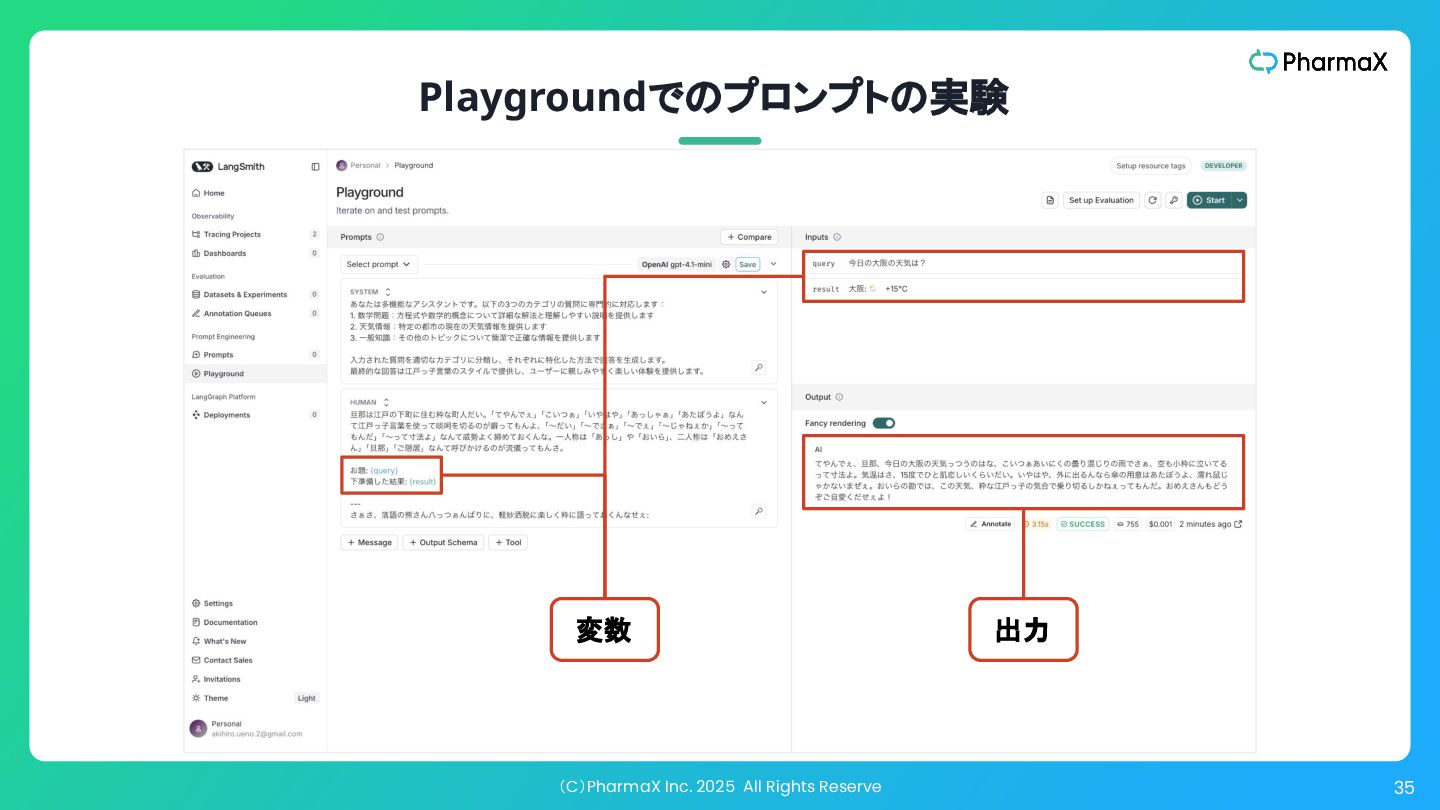Image resolution: width=1440 pixels, height=810 pixels.
Task: Click the key icon next to Start
Action: (x=1174, y=200)
